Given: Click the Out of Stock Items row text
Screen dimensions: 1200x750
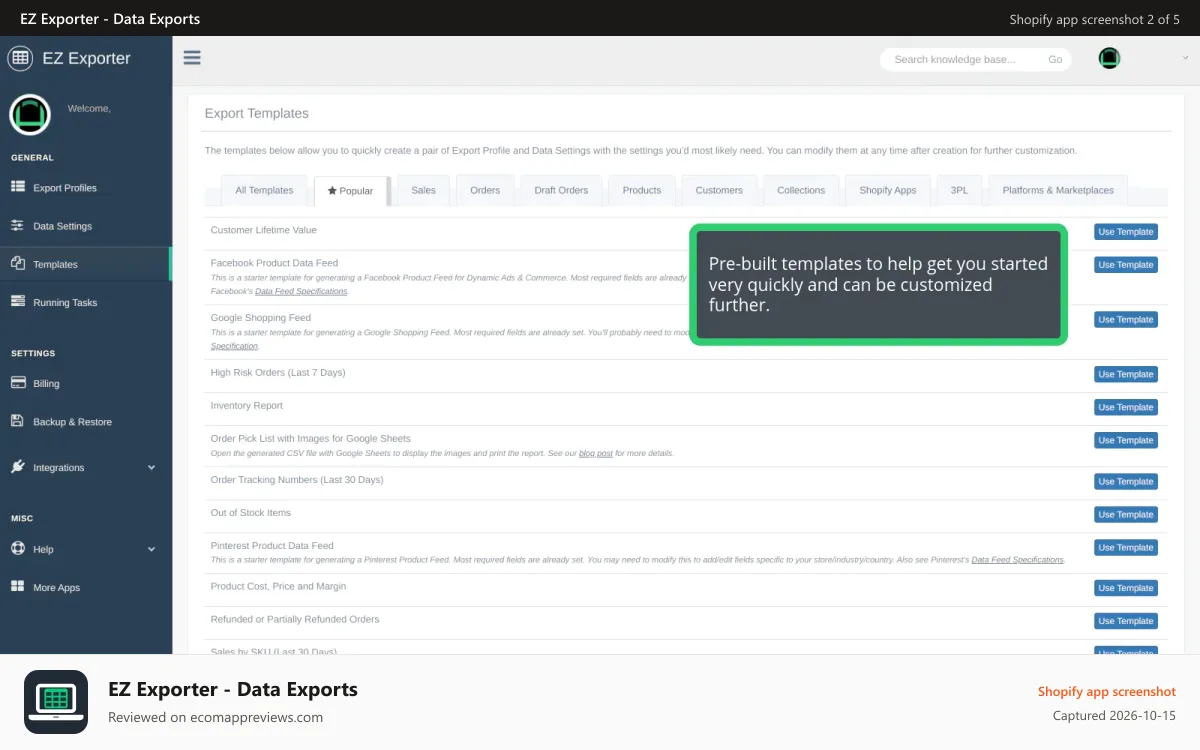Looking at the screenshot, I should point(250,513).
